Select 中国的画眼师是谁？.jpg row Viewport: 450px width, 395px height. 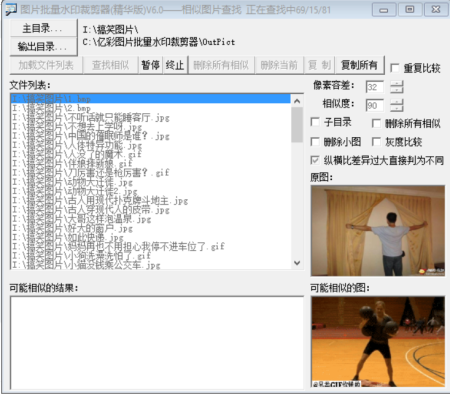point(151,136)
